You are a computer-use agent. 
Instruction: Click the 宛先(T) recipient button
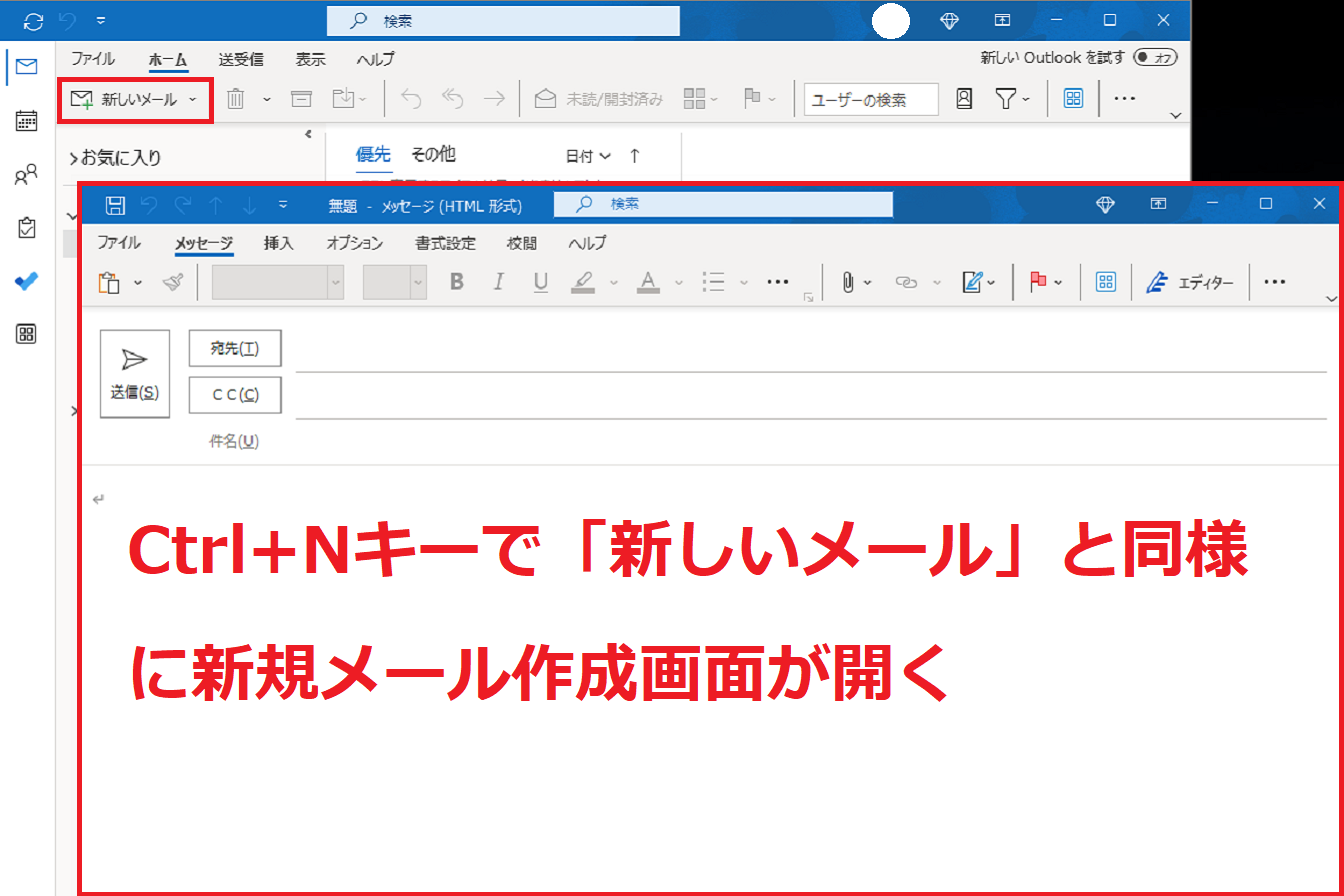click(x=235, y=348)
